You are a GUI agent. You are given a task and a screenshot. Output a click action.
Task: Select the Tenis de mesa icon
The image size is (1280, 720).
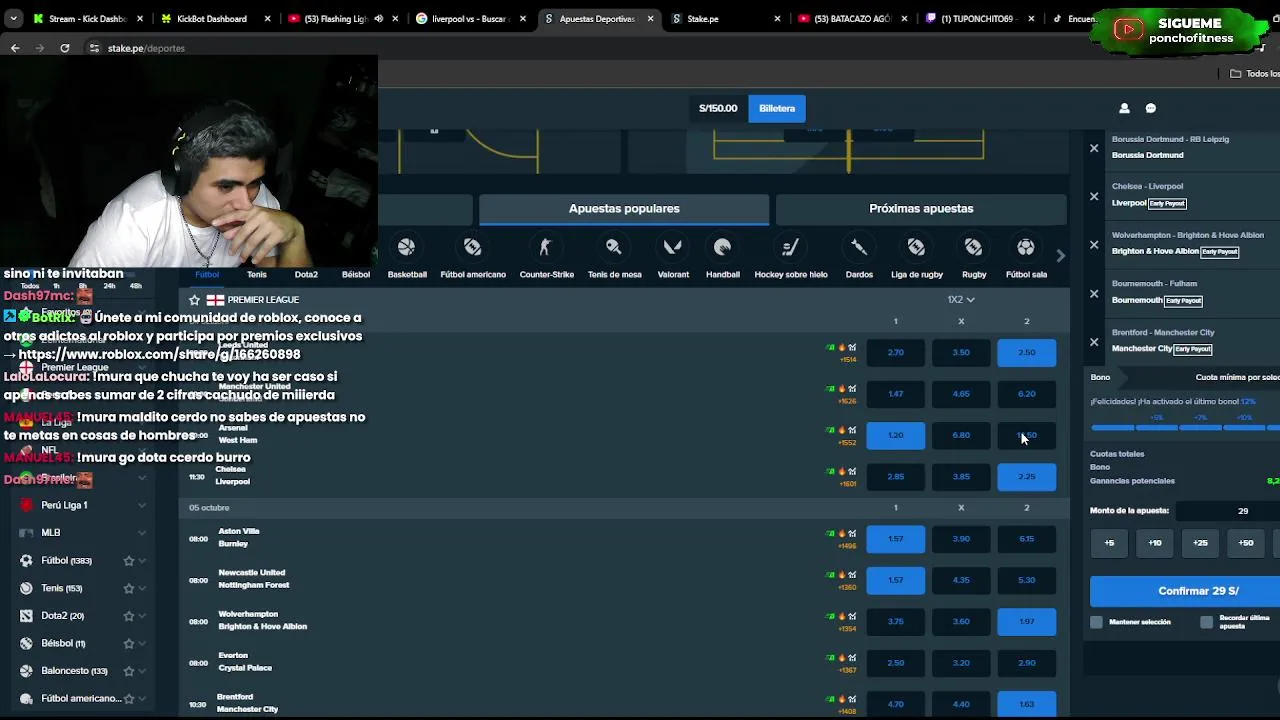point(614,247)
